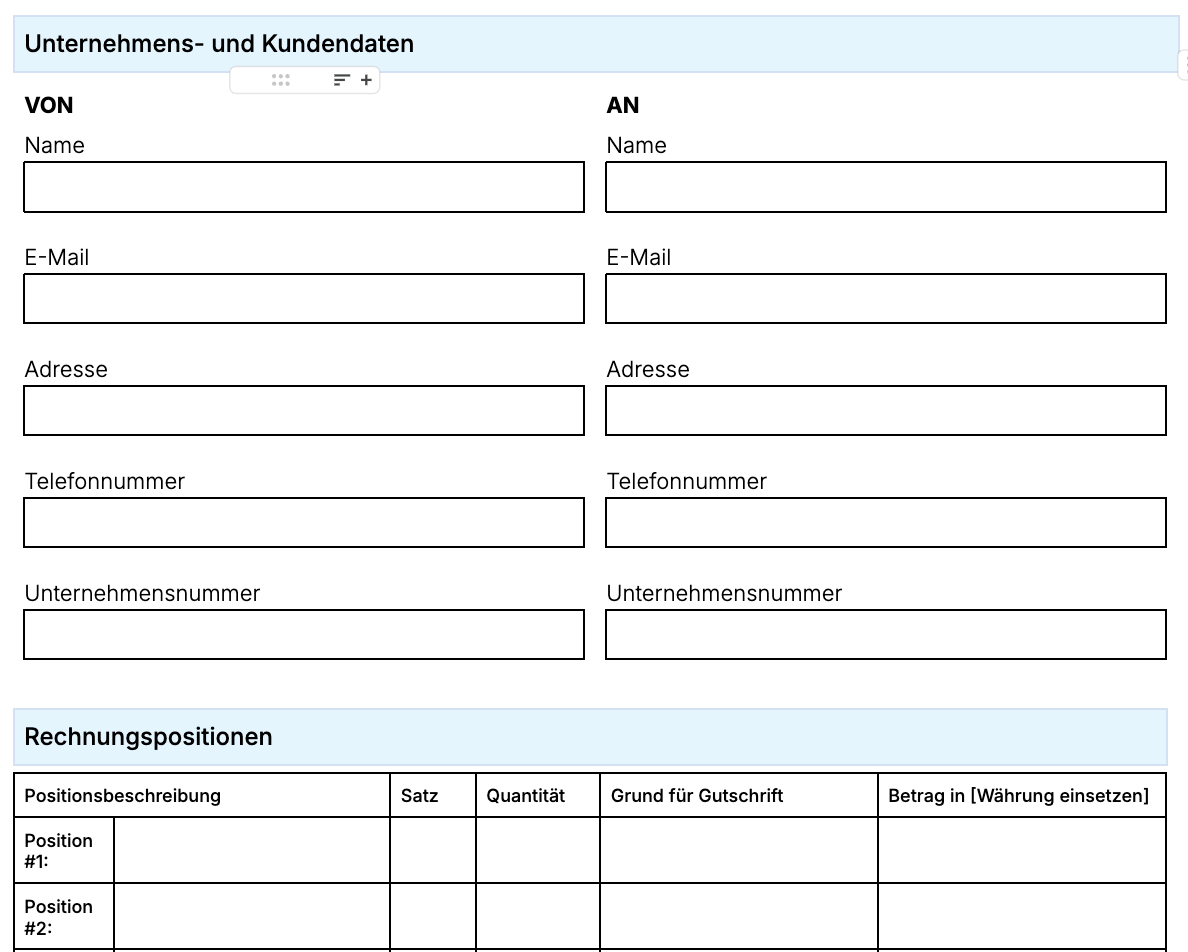
Task: Activate the AN Telefonnummer field
Action: tap(886, 523)
